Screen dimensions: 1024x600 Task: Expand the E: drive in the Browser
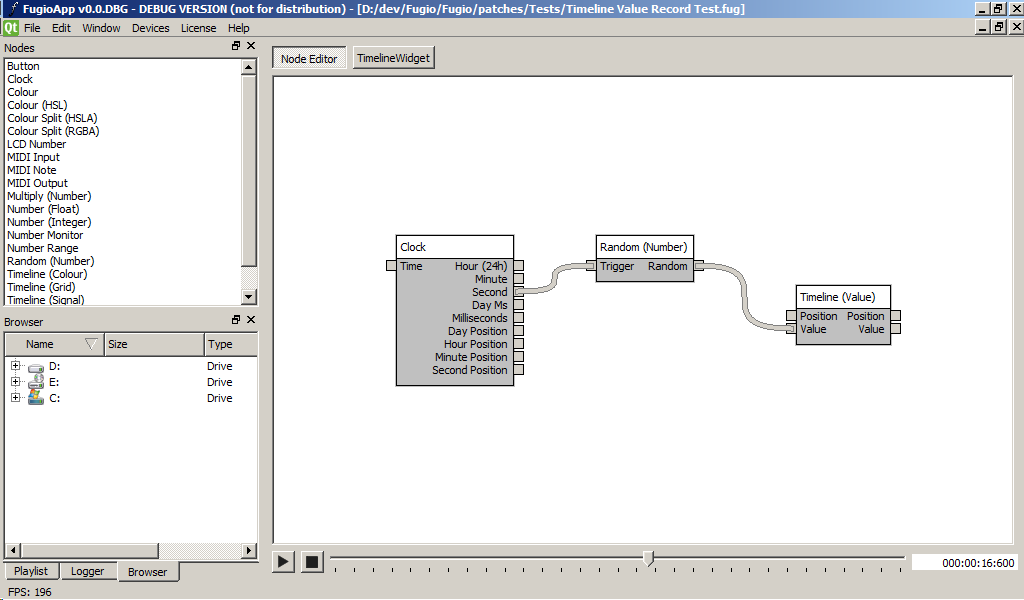click(x=15, y=382)
